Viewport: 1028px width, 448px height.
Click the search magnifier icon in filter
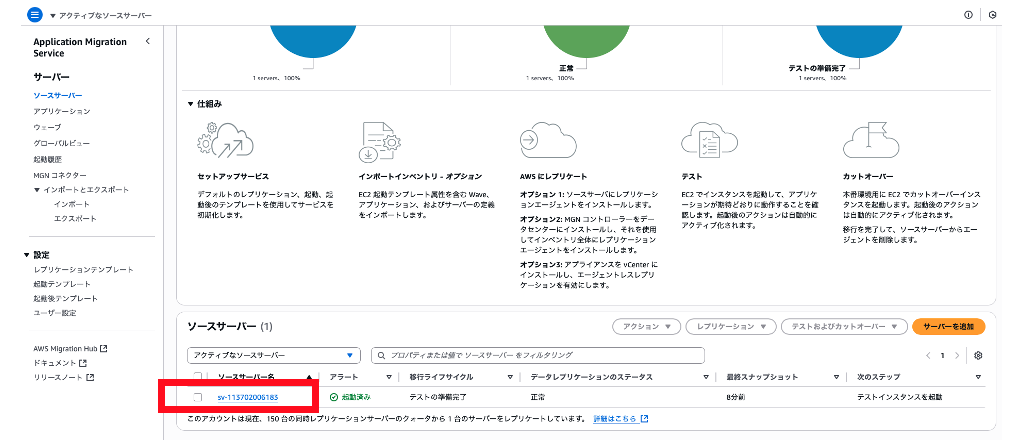tap(382, 356)
